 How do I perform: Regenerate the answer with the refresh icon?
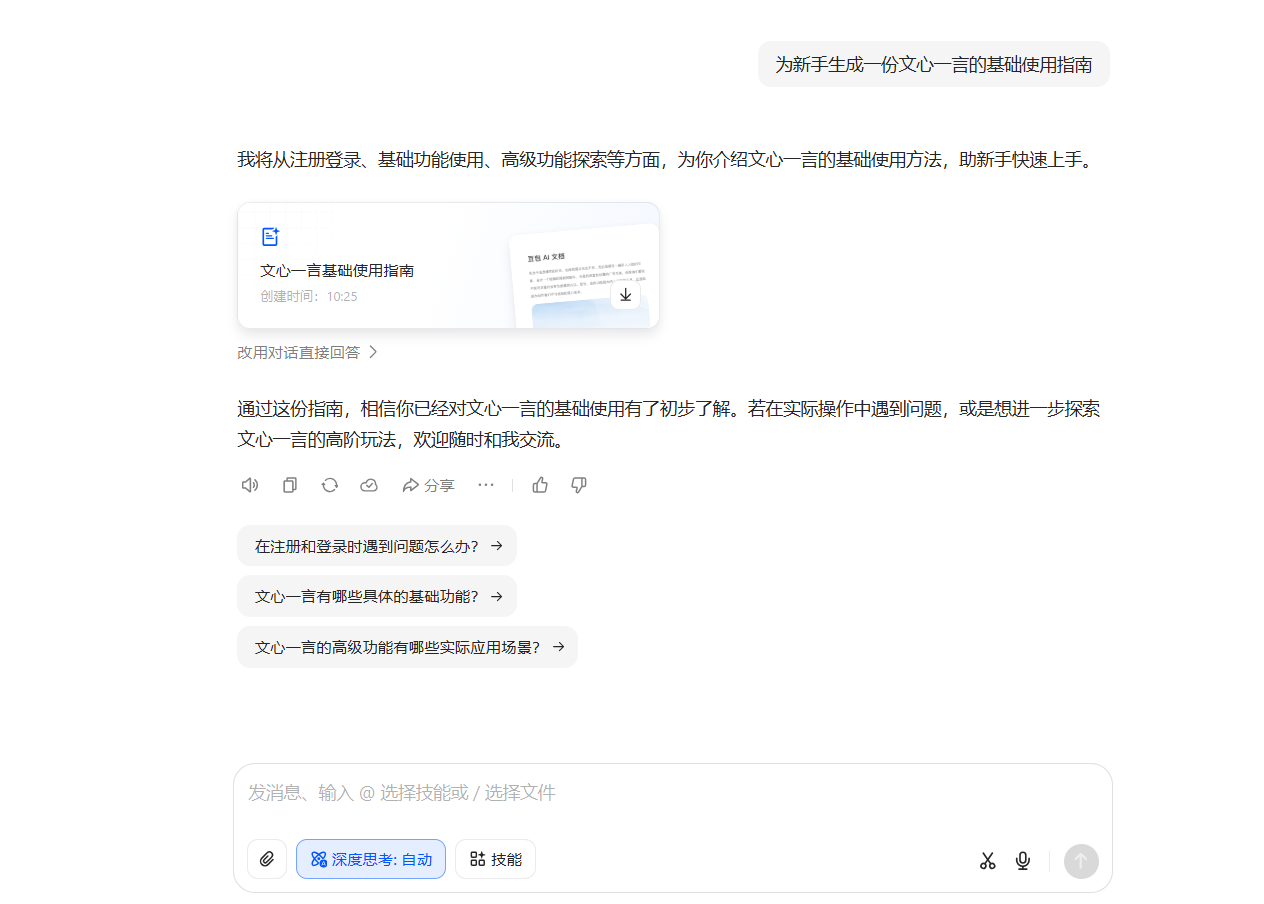[329, 485]
